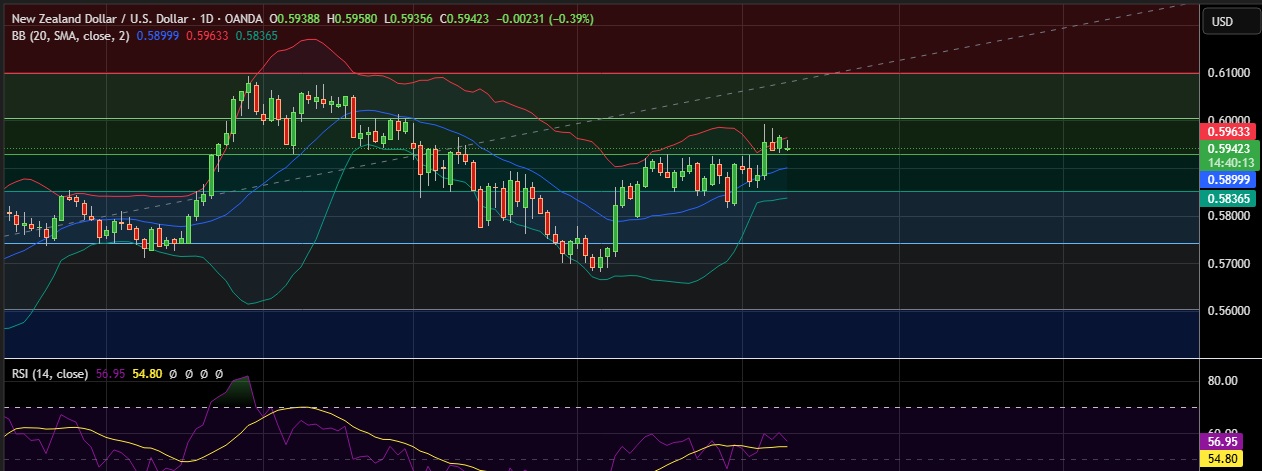
Task: Open the USD currency selector
Action: 1222,22
